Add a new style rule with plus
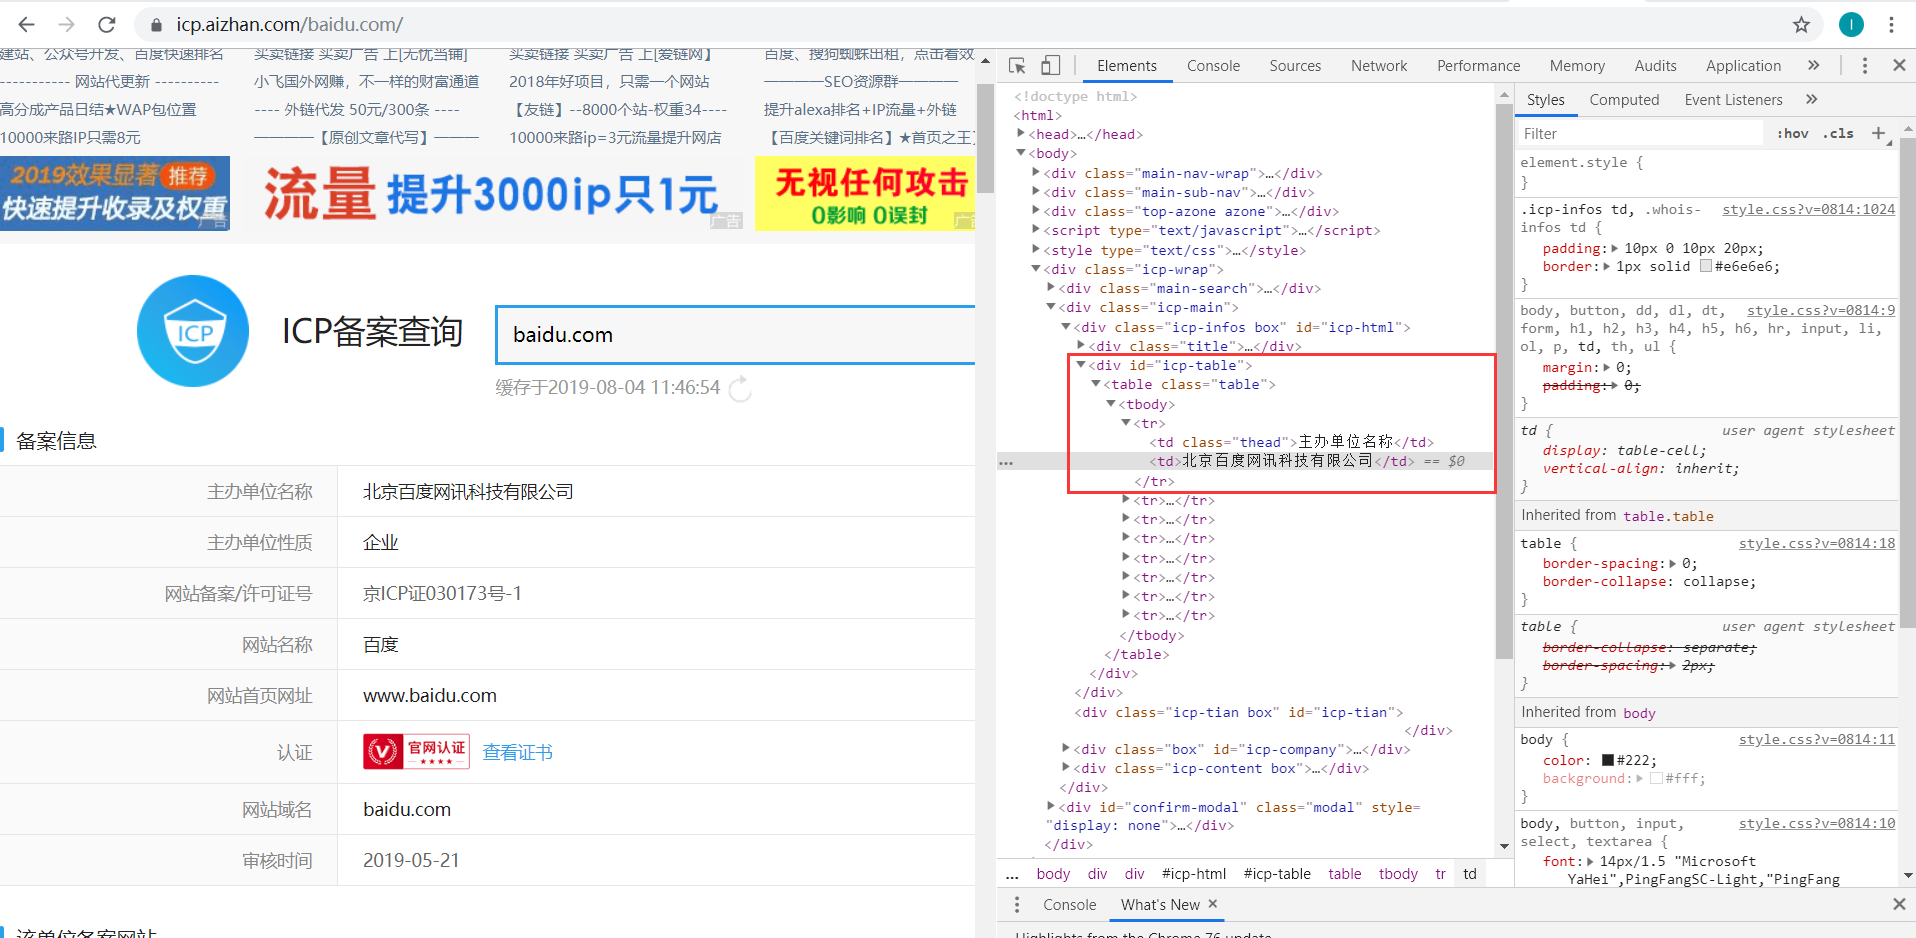 (1878, 133)
